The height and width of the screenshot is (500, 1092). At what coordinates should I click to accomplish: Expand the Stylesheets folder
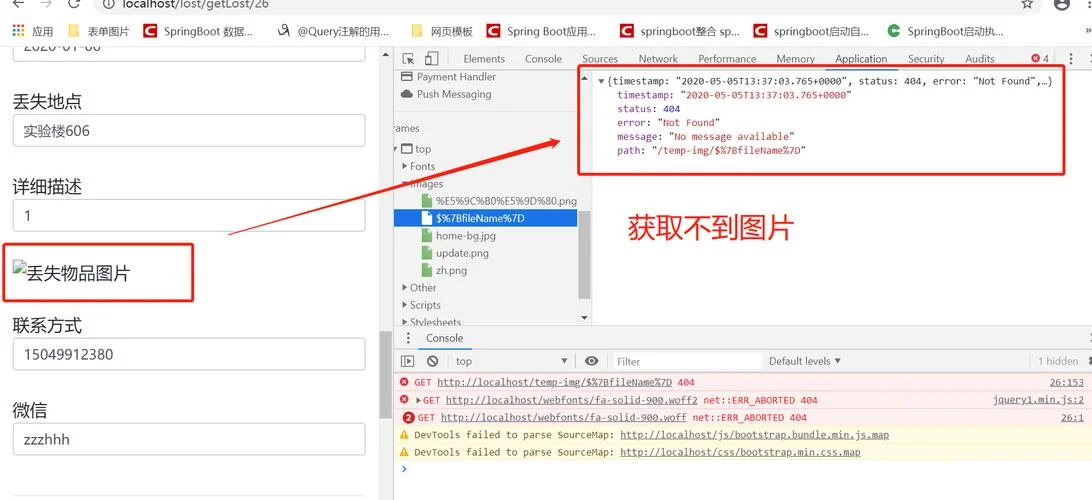(x=405, y=322)
